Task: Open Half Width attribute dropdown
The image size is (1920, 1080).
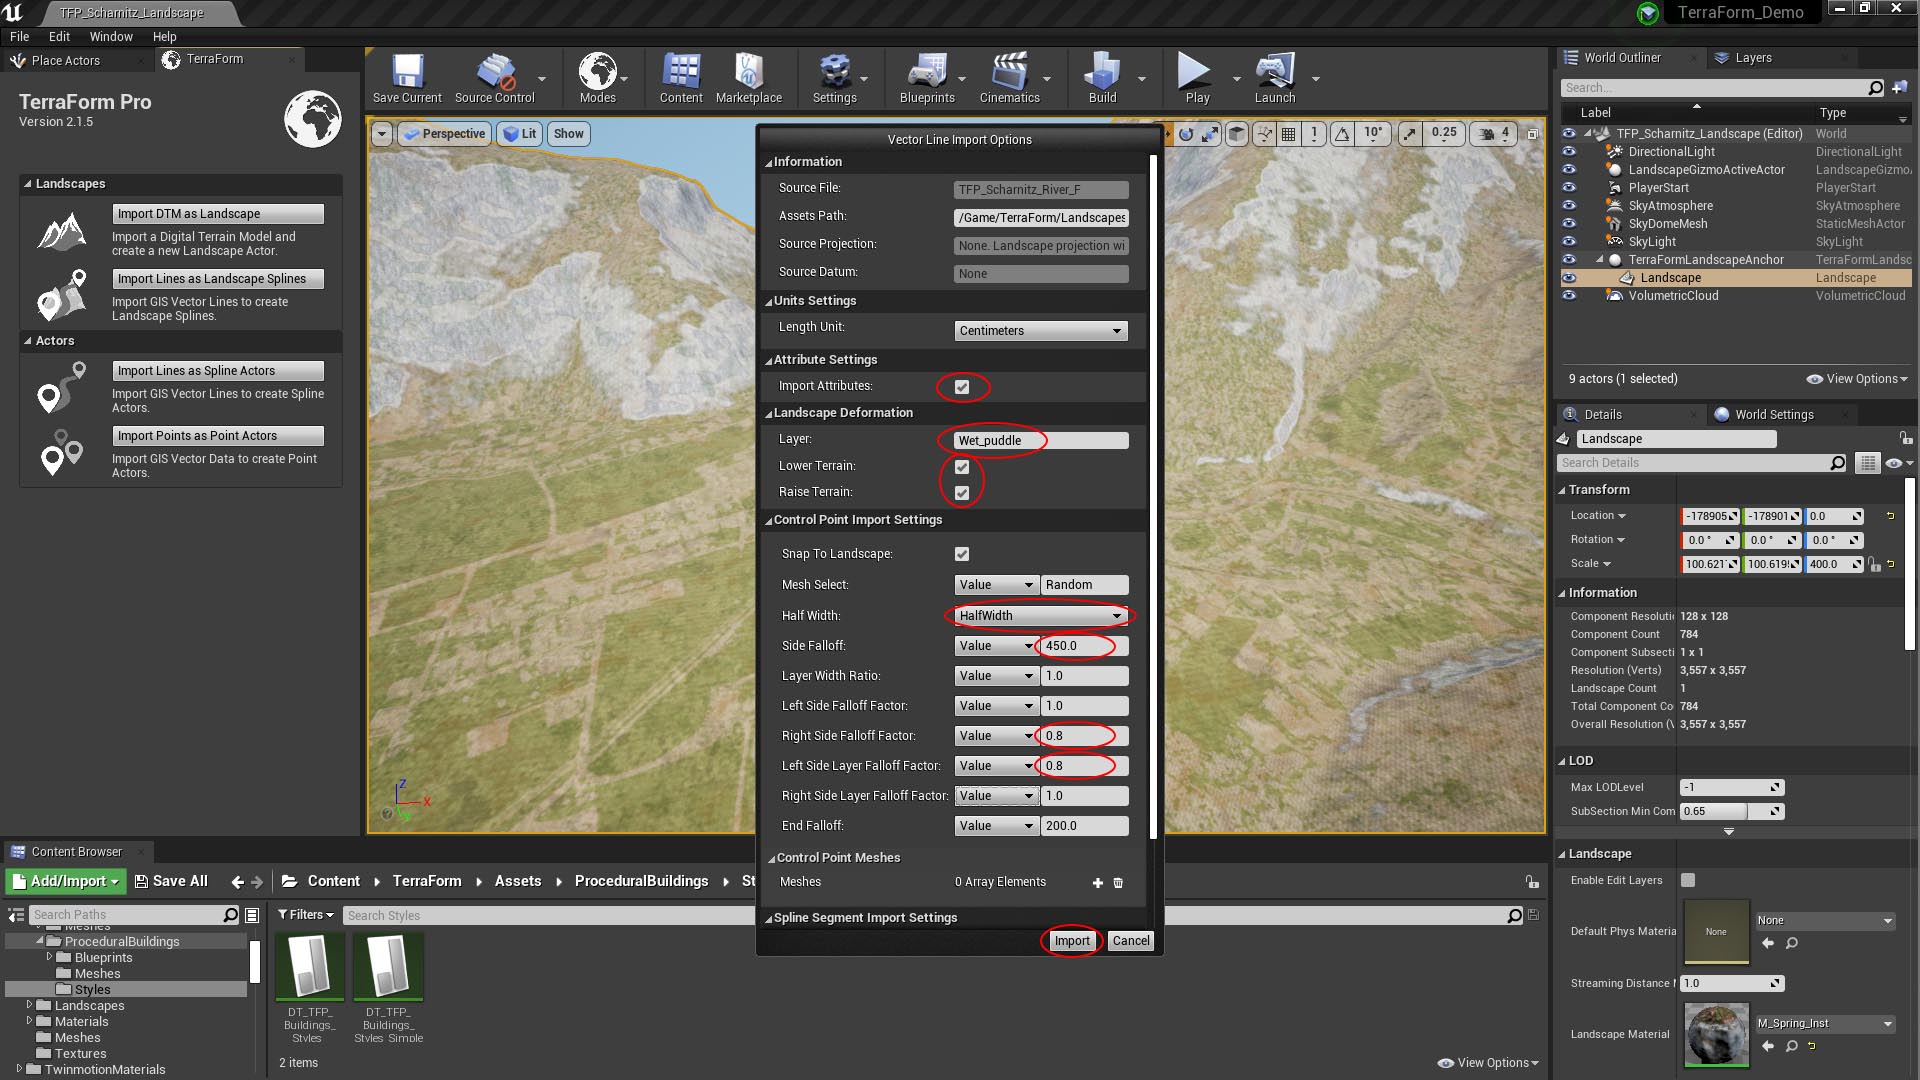Action: [1041, 616]
